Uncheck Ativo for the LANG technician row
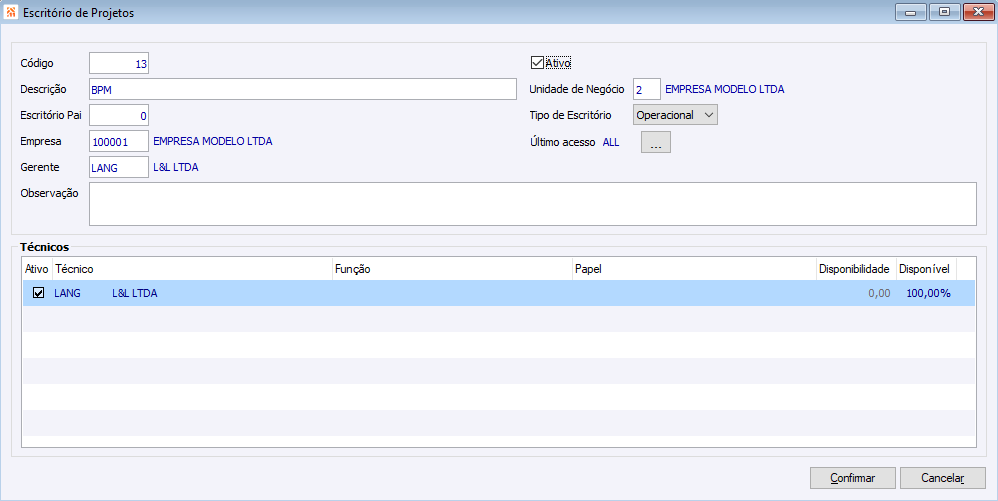 click(38, 293)
